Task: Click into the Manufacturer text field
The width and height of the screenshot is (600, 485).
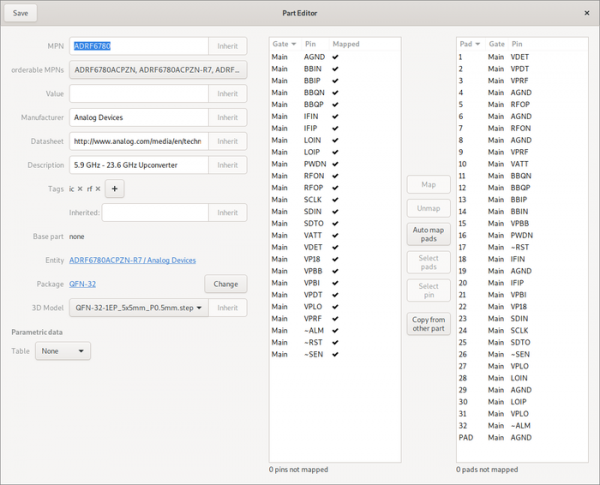Action: pyautogui.click(x=138, y=117)
